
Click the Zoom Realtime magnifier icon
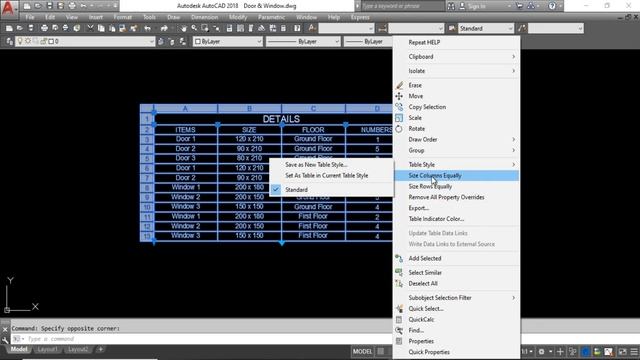194,28
